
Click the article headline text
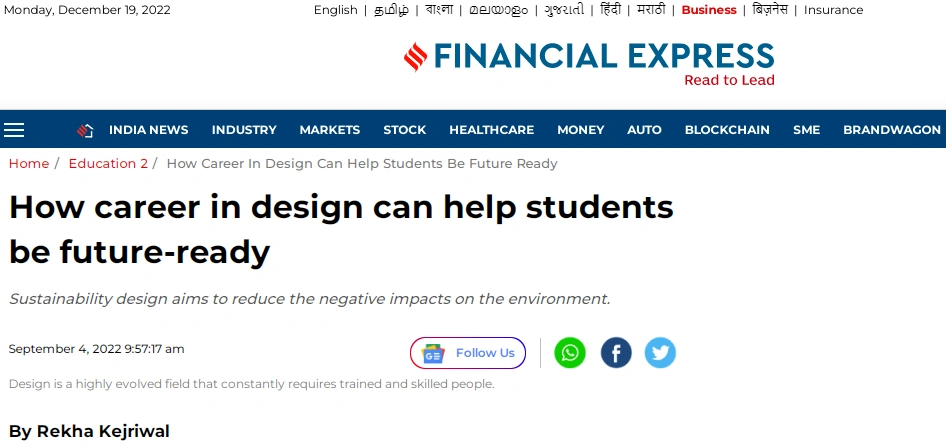341,229
